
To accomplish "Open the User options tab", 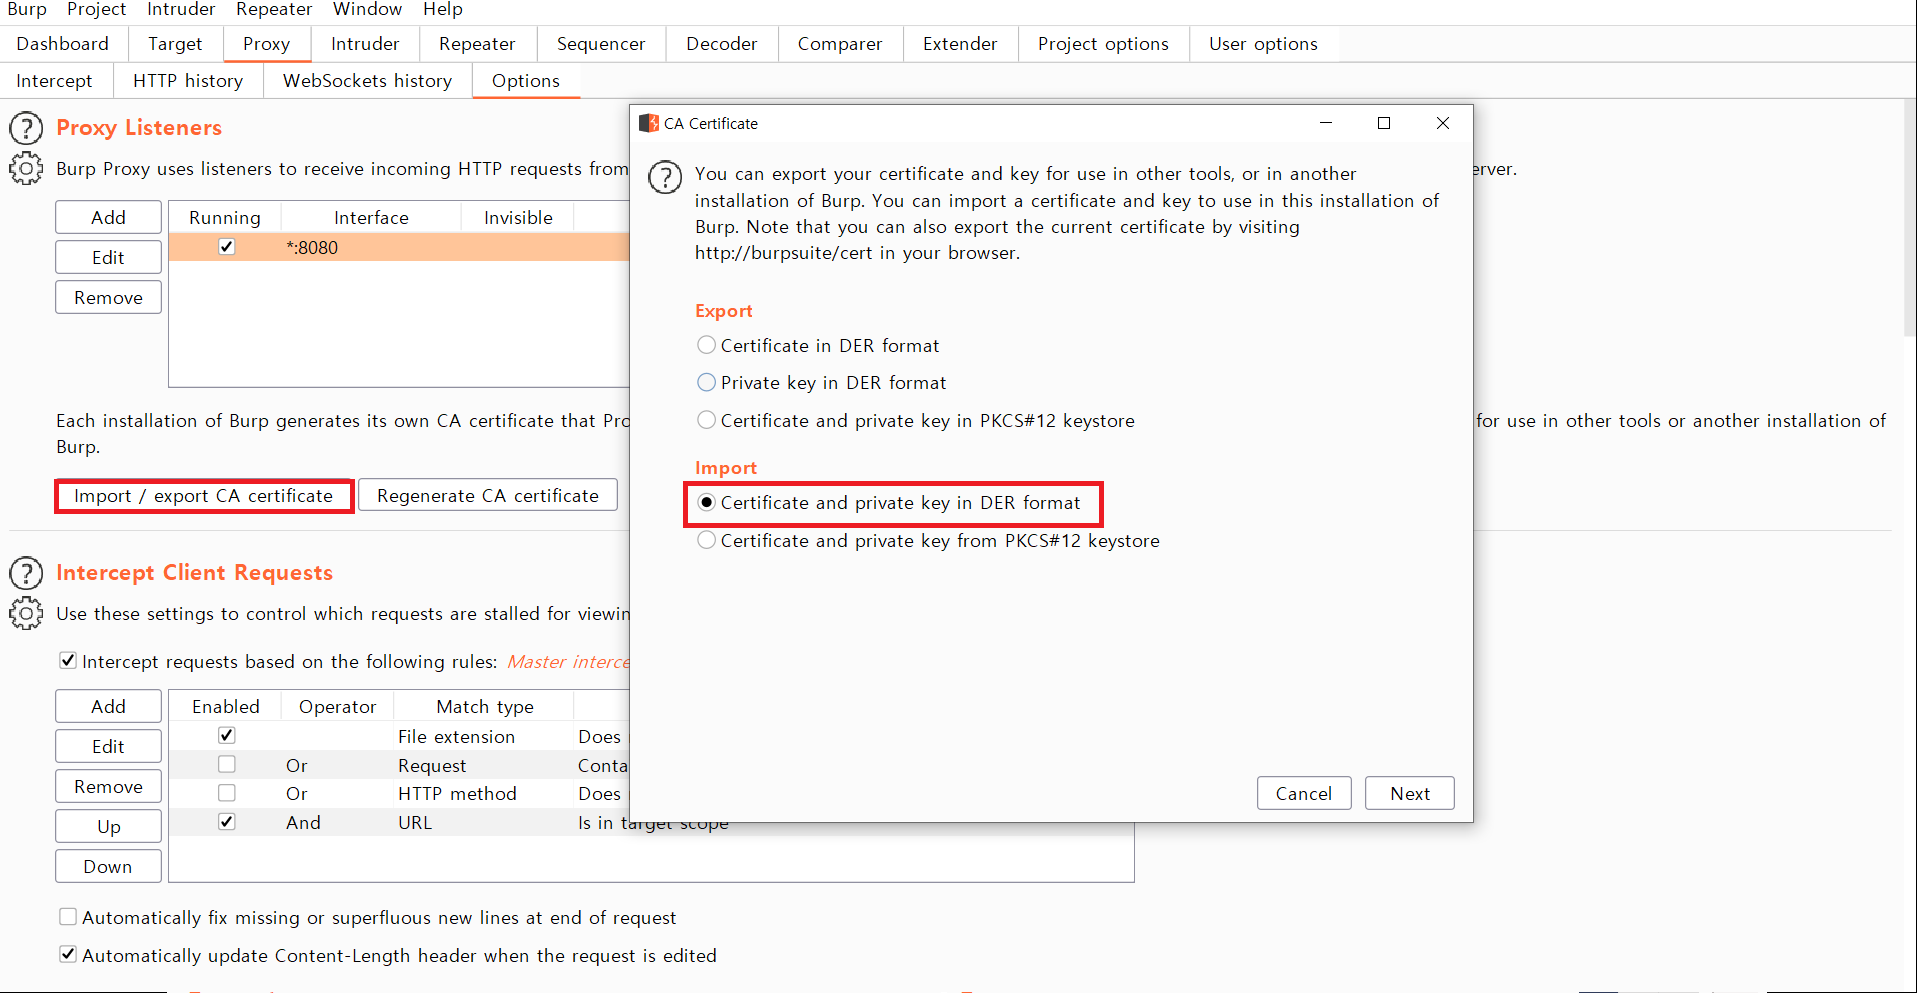I will coord(1263,44).
